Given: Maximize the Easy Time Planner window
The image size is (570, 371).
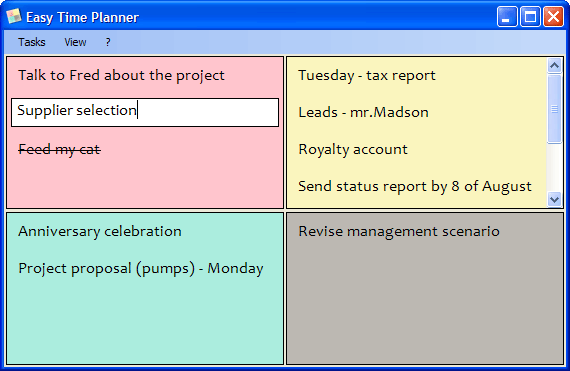Looking at the screenshot, I should point(530,17).
